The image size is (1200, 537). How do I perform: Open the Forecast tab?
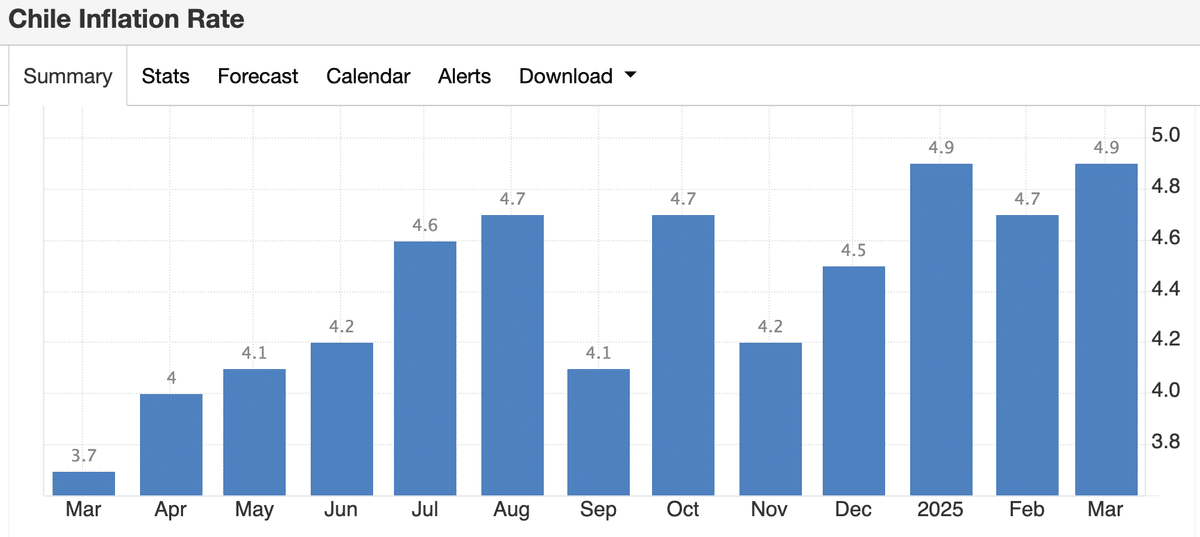(x=258, y=77)
